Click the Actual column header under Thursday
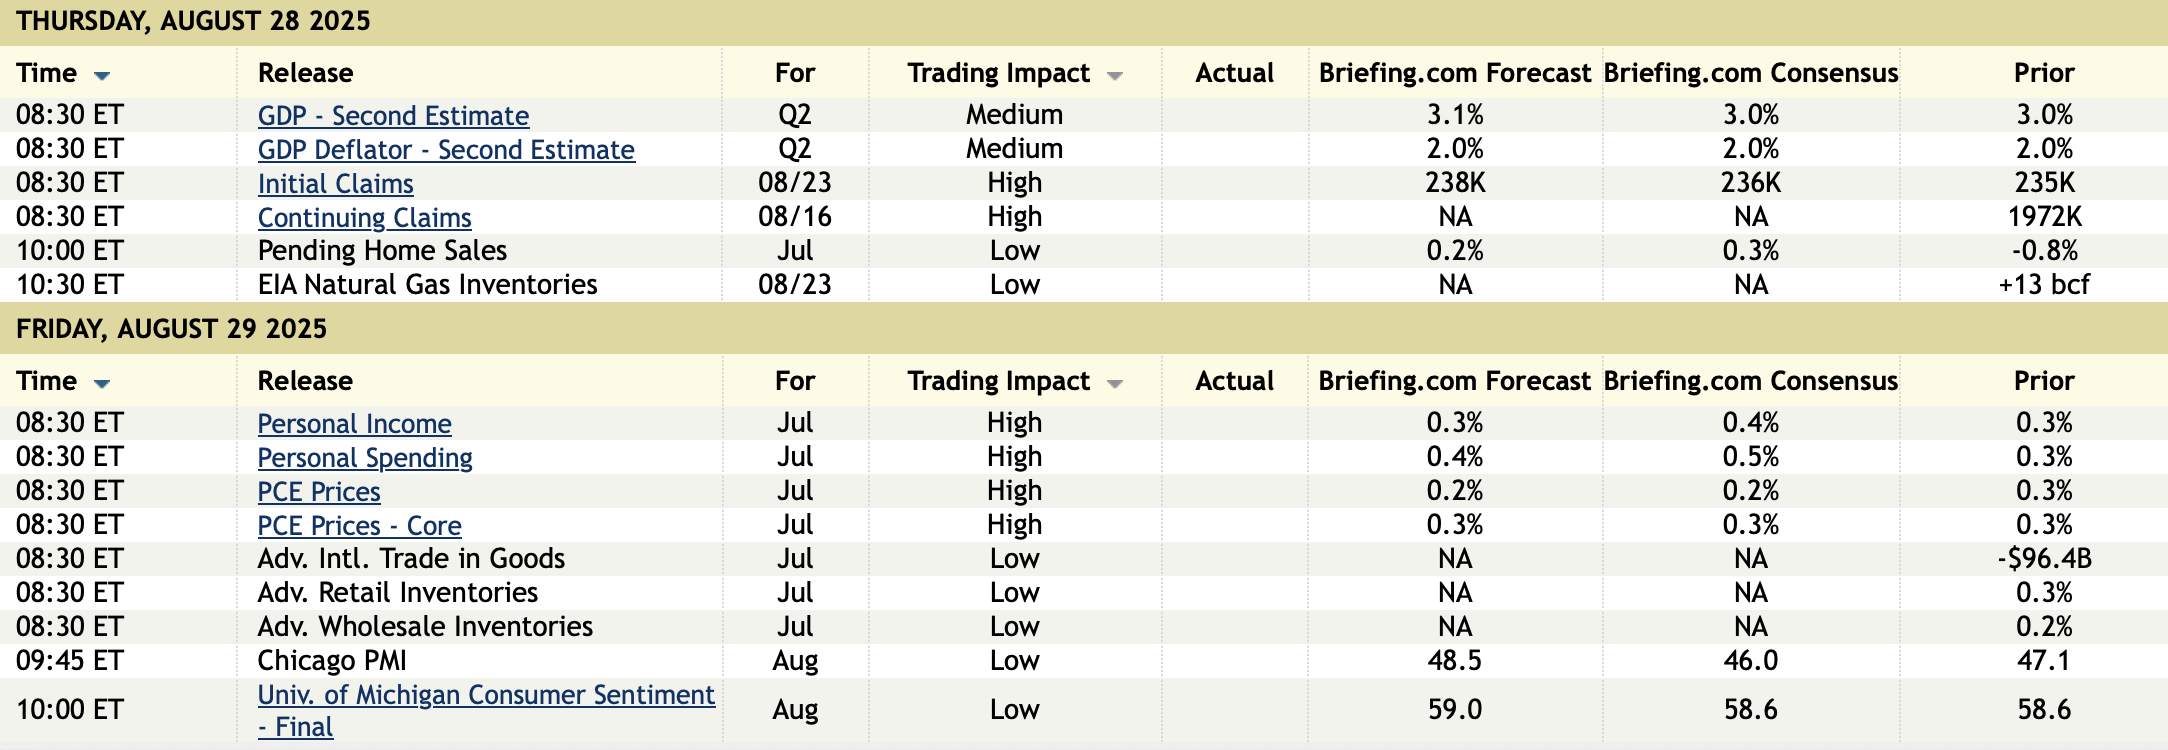 click(1234, 73)
